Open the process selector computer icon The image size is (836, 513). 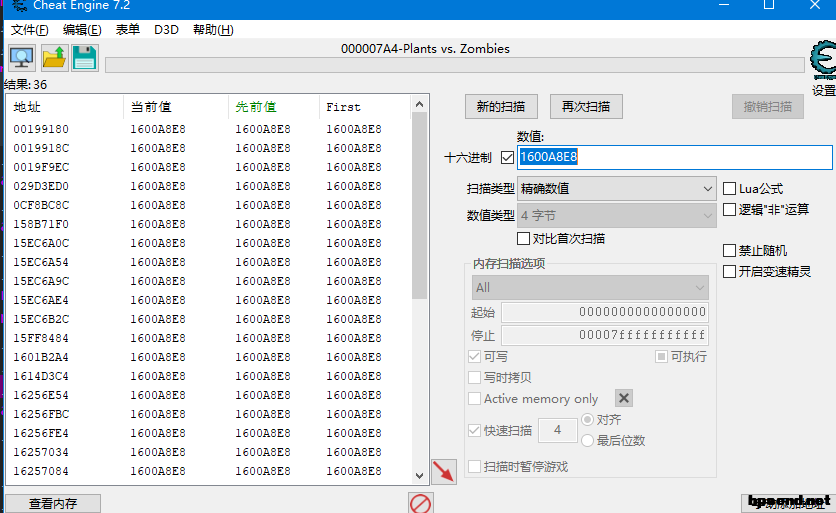click(22, 58)
